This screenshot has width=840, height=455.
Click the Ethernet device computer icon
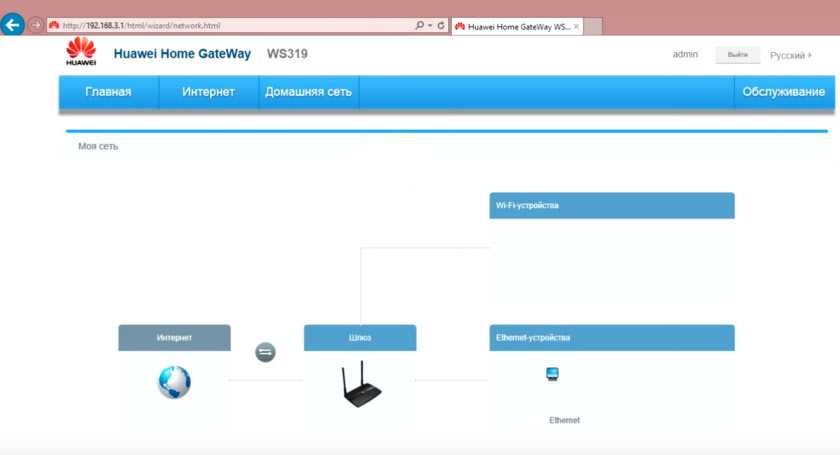pos(552,375)
